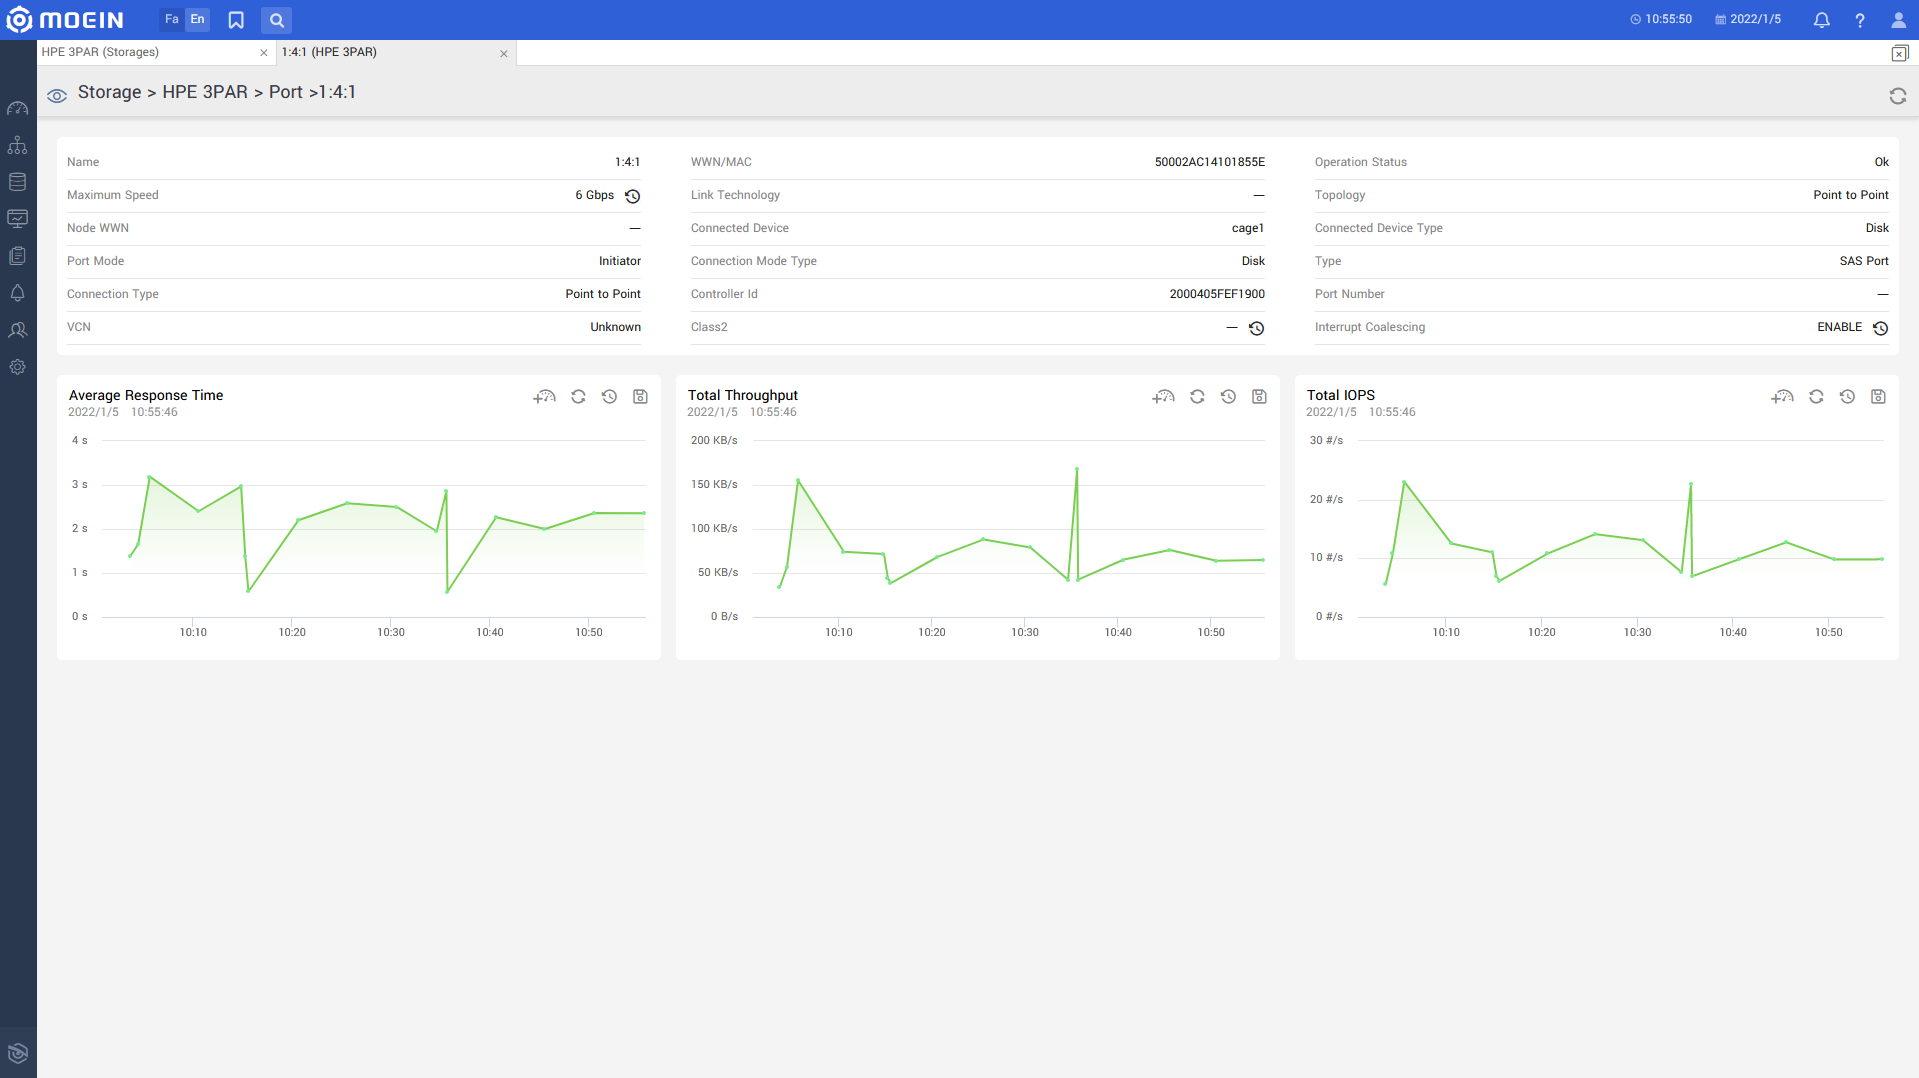Click the 6 Gbps Maximum Speed value

click(595, 195)
